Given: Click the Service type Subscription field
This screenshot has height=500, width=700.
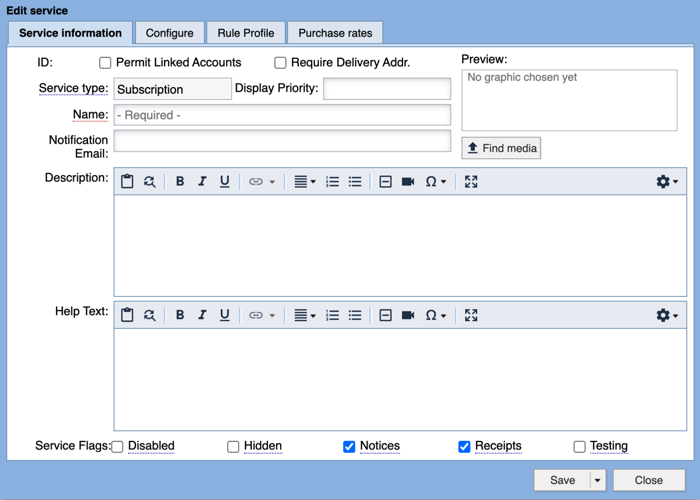Looking at the screenshot, I should (x=173, y=89).
